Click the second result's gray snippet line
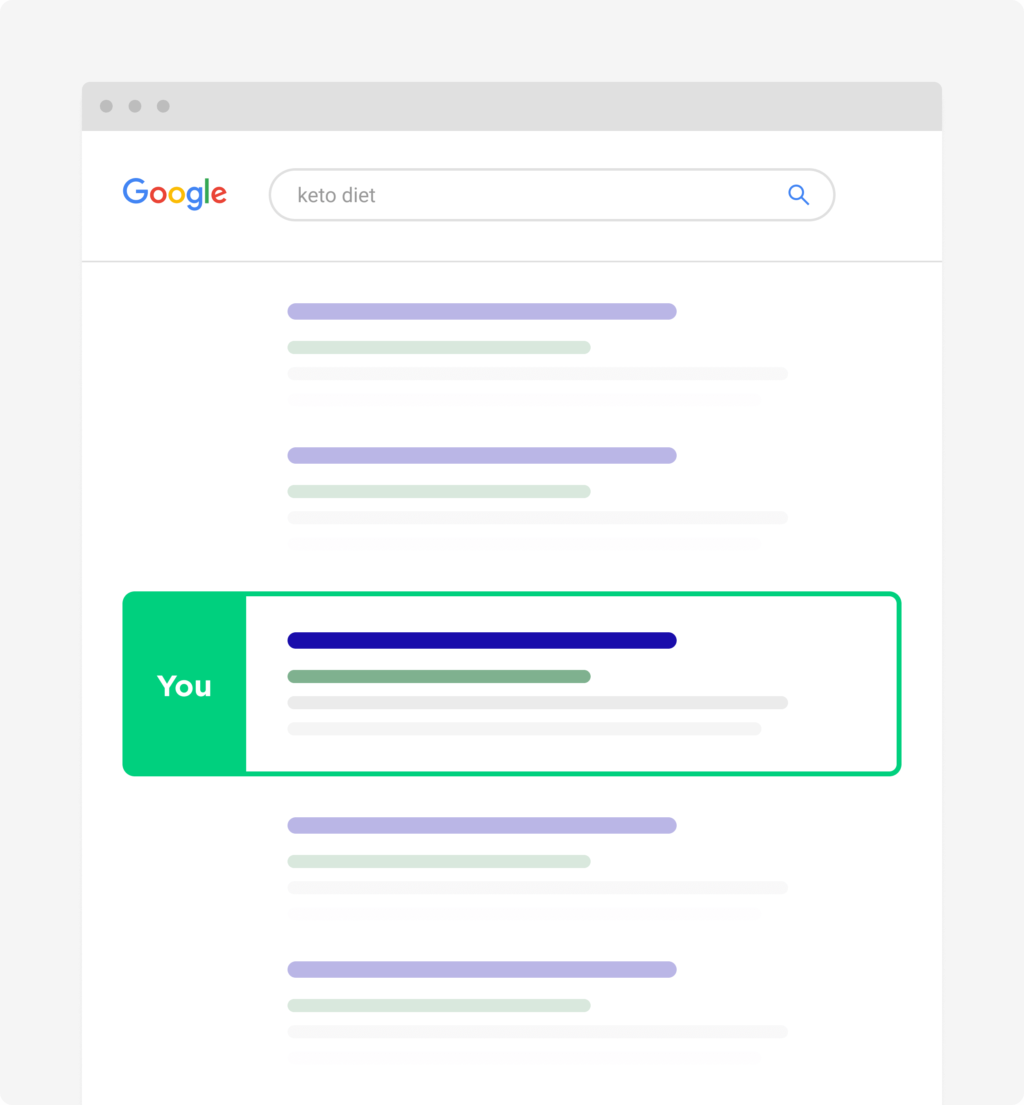The image size is (1024, 1105). click(x=537, y=518)
